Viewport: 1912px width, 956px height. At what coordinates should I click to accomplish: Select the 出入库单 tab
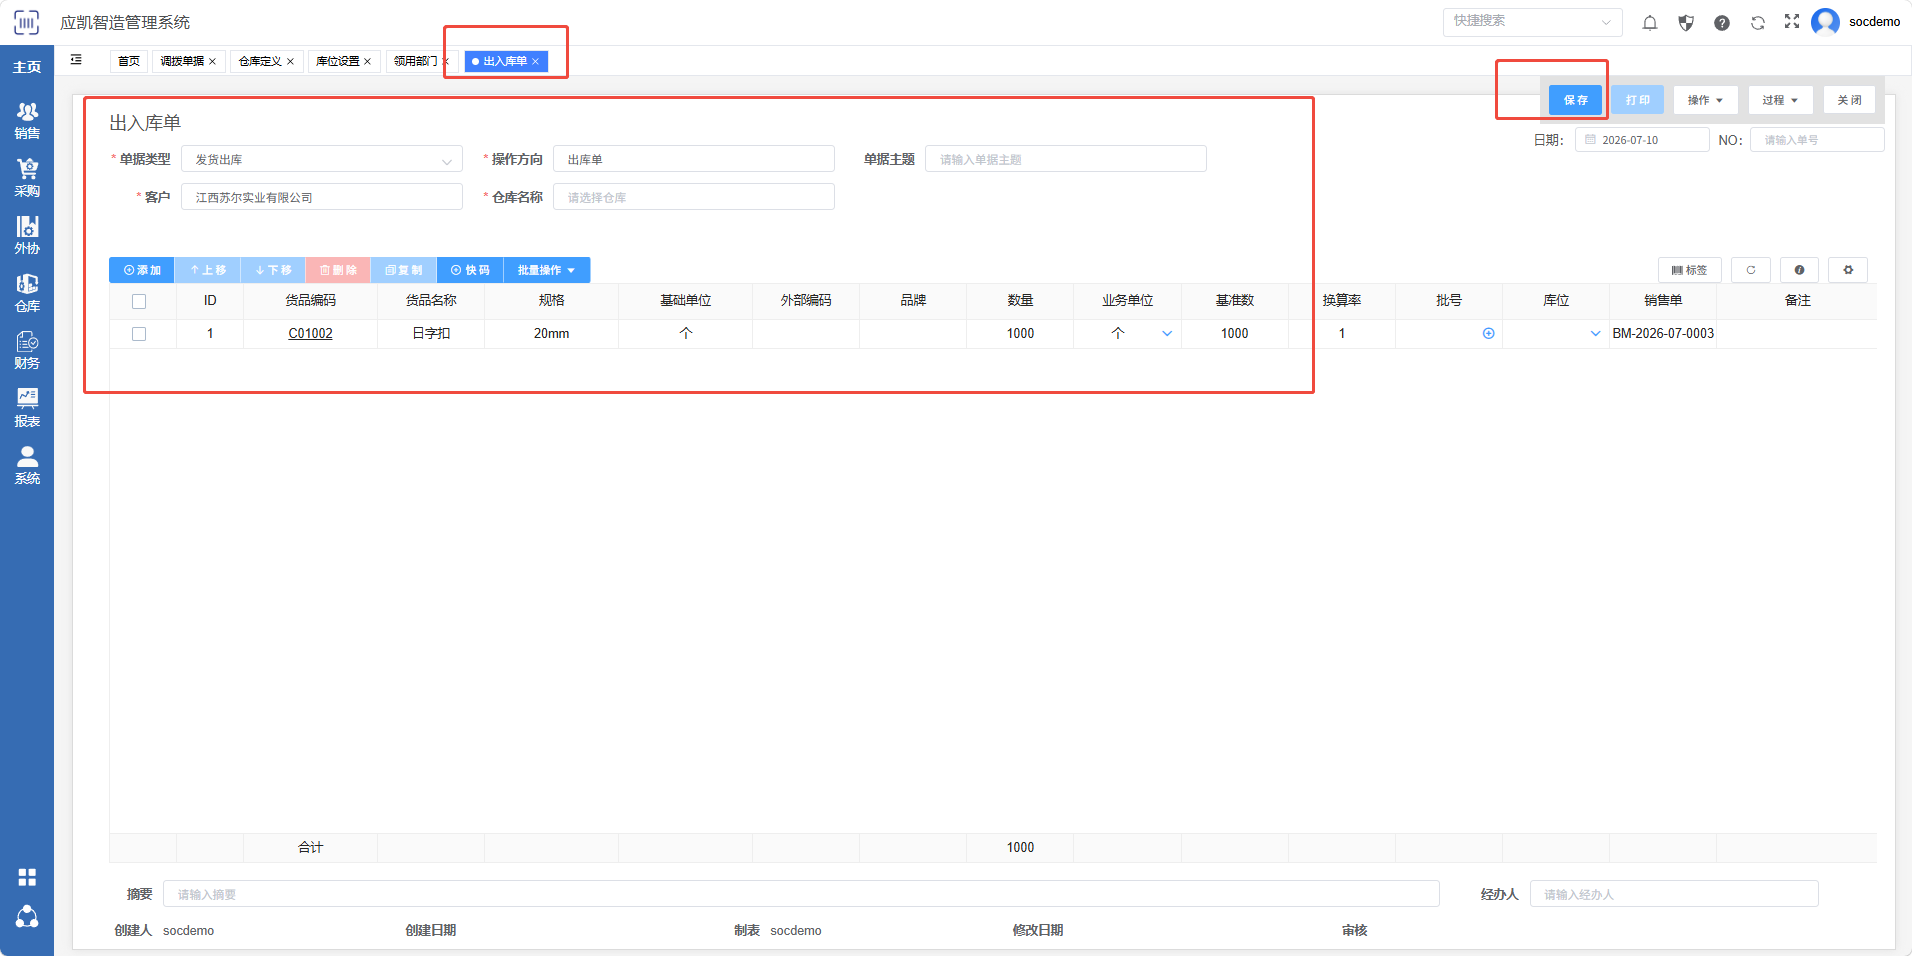505,61
